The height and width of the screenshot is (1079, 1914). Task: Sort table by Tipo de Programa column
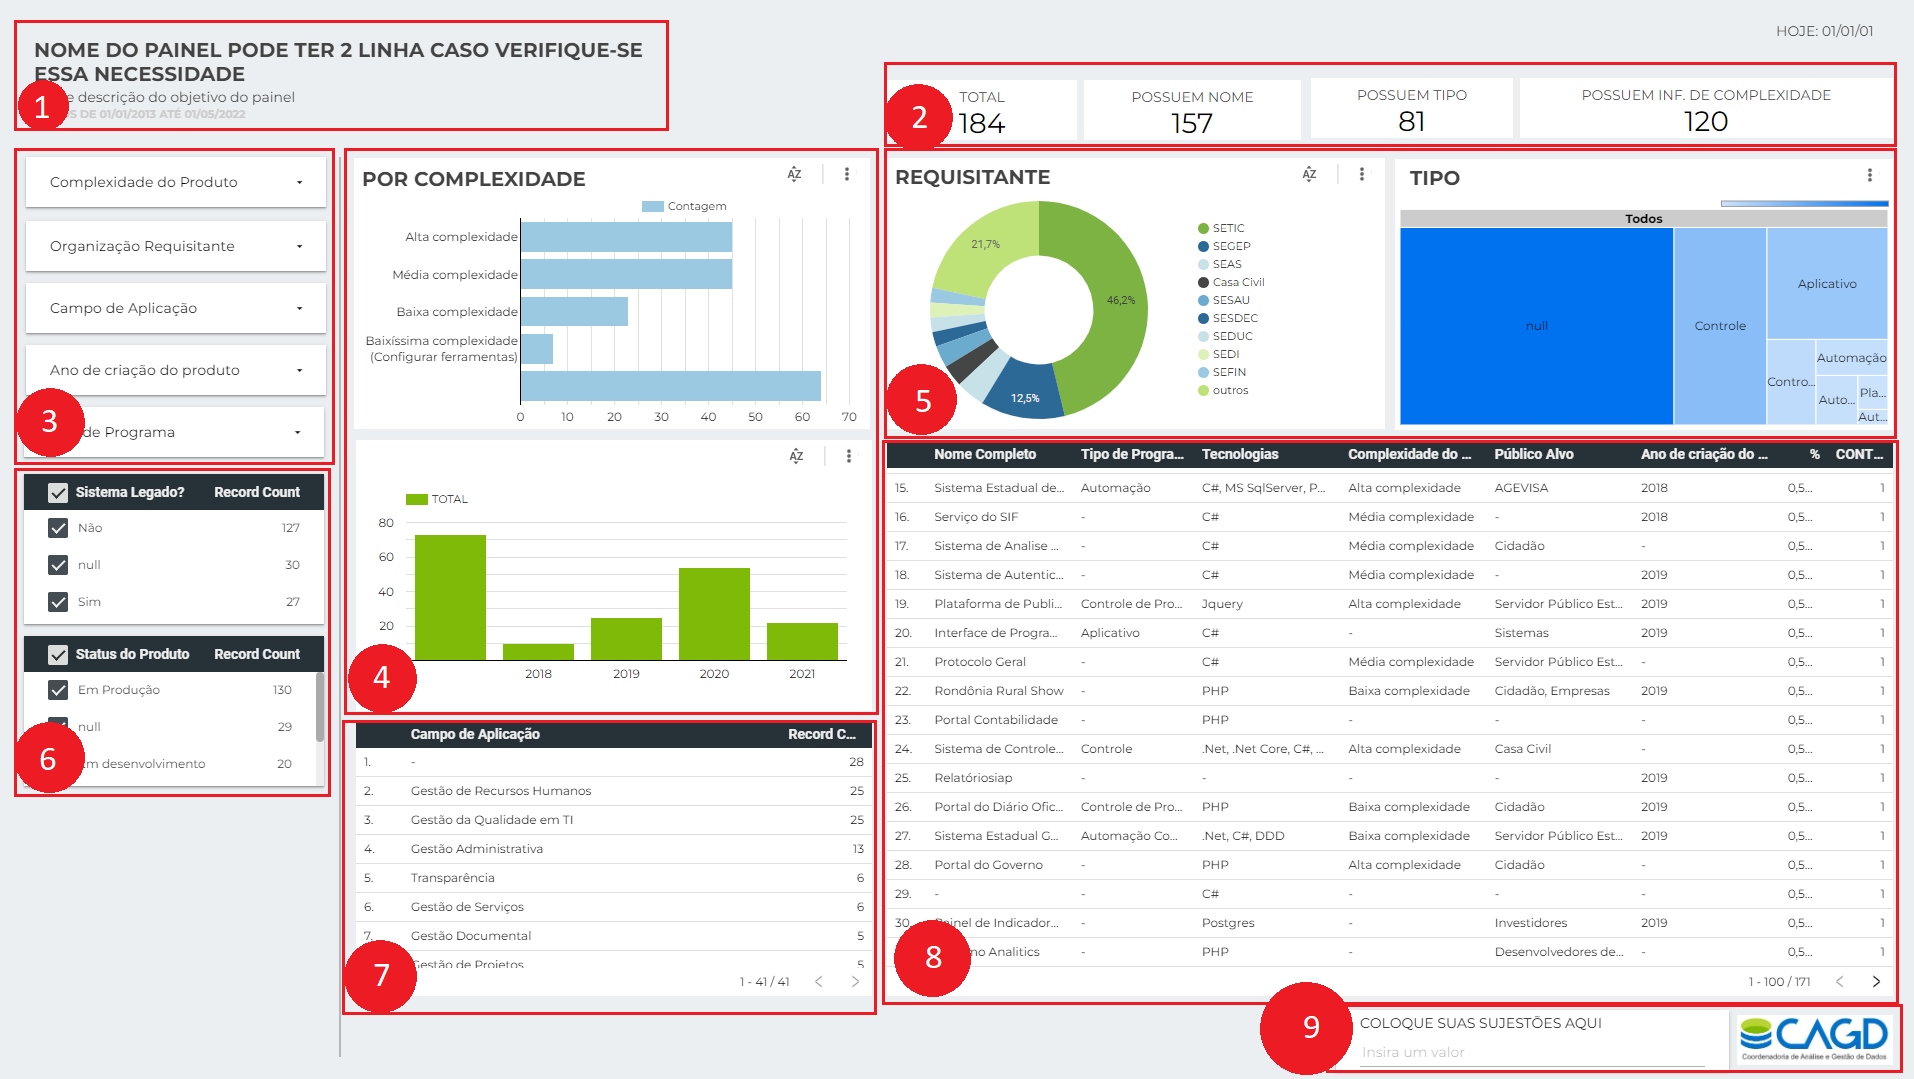(x=1132, y=454)
